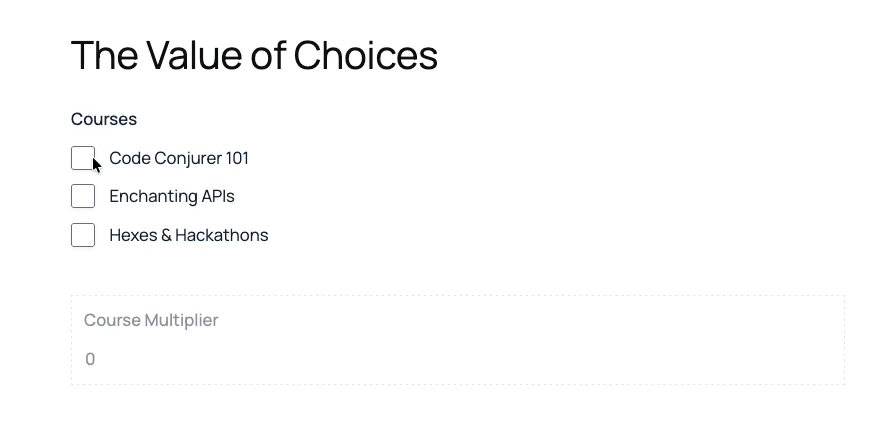Click the word Multiplier in the output label
This screenshot has height=434, width=884.
click(x=182, y=320)
